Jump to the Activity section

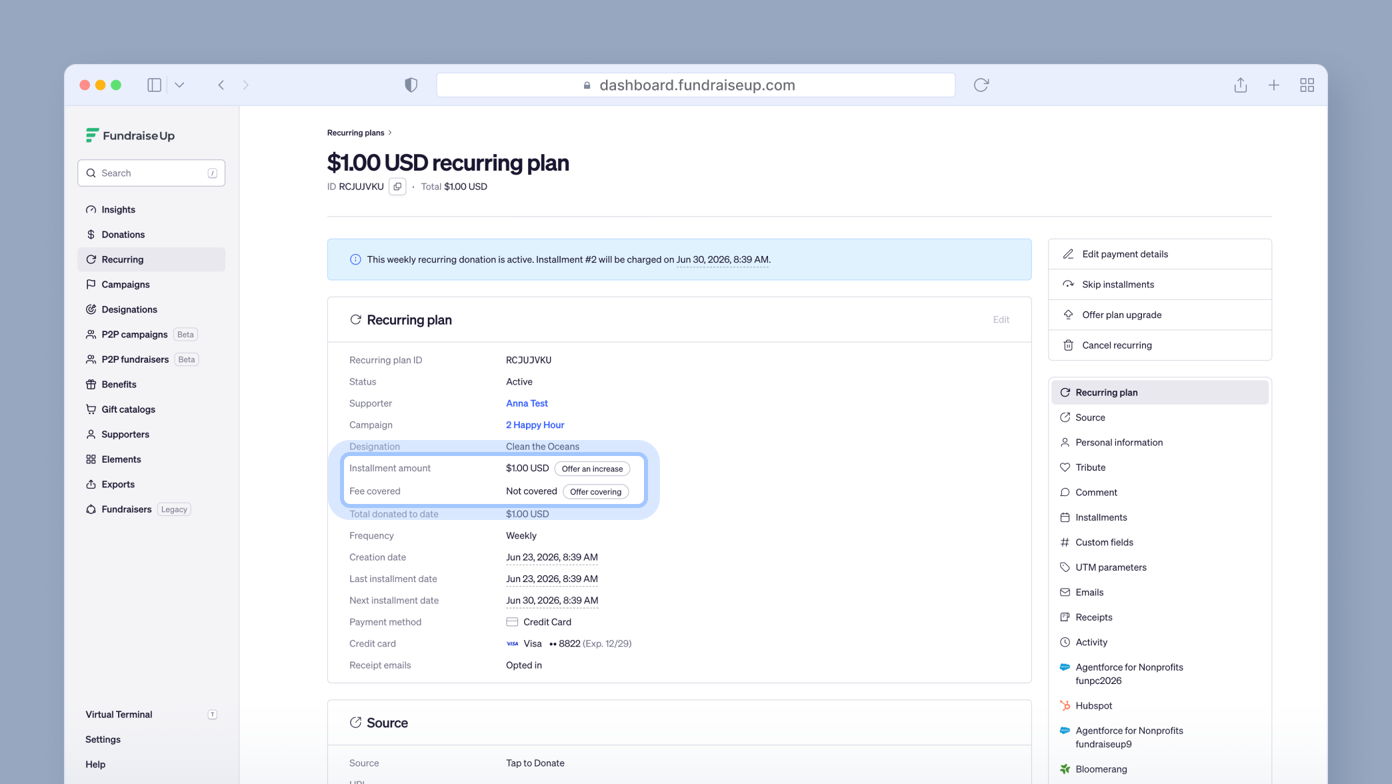[1160, 642]
